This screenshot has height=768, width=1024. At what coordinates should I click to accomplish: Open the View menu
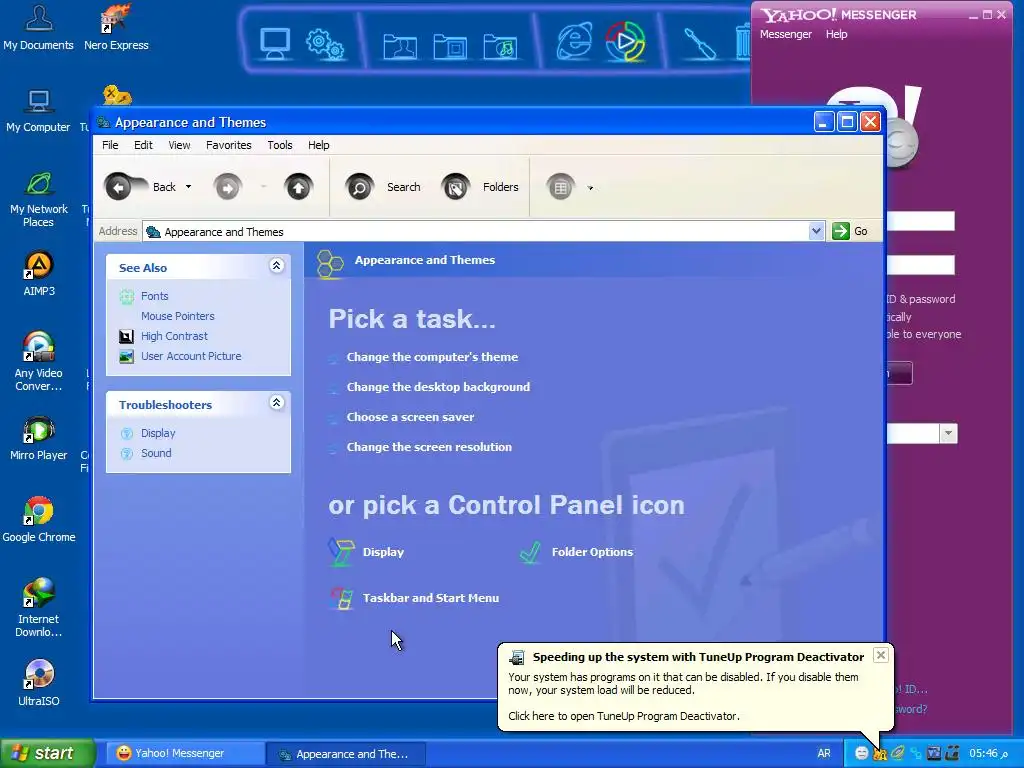[x=179, y=145]
